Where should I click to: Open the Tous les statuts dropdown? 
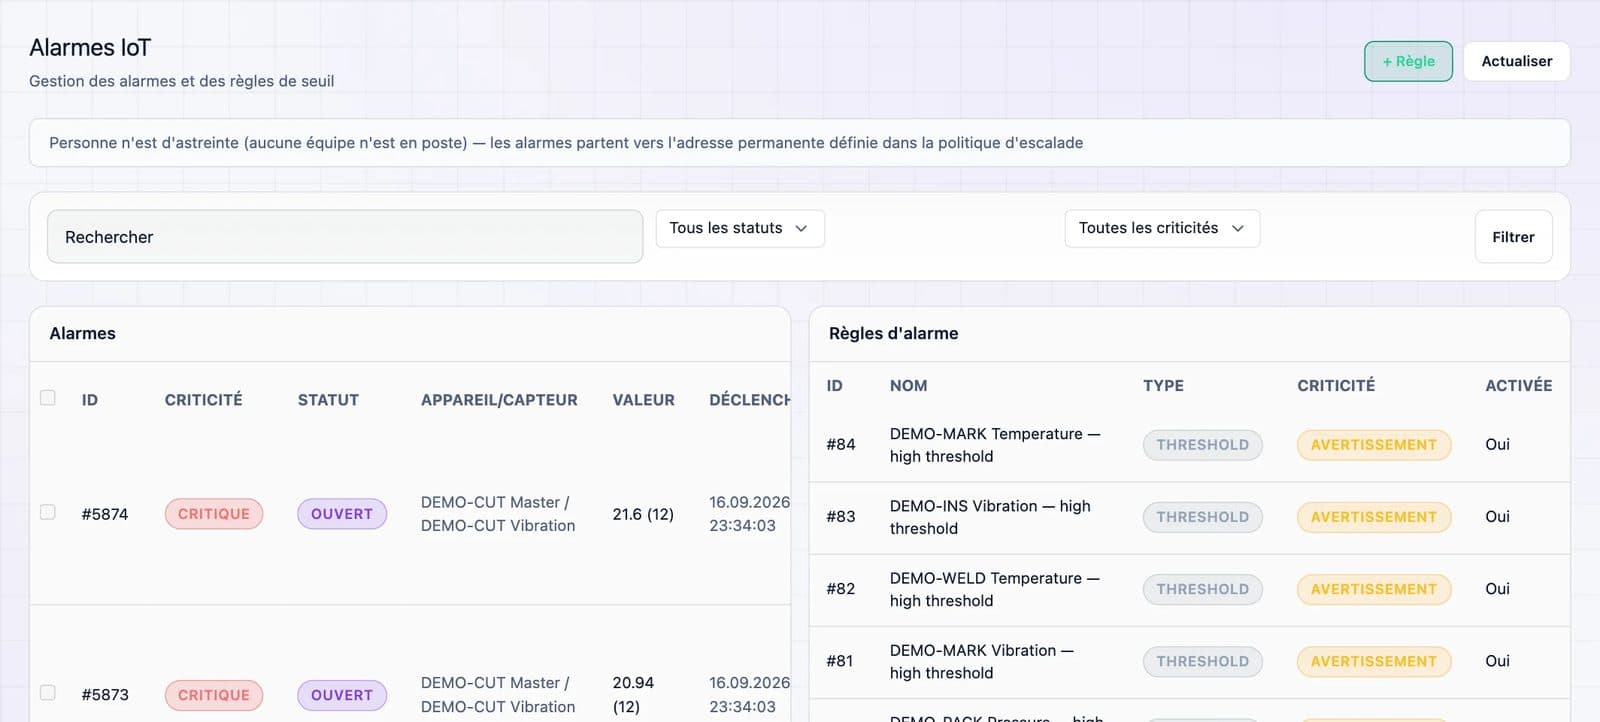(x=740, y=228)
